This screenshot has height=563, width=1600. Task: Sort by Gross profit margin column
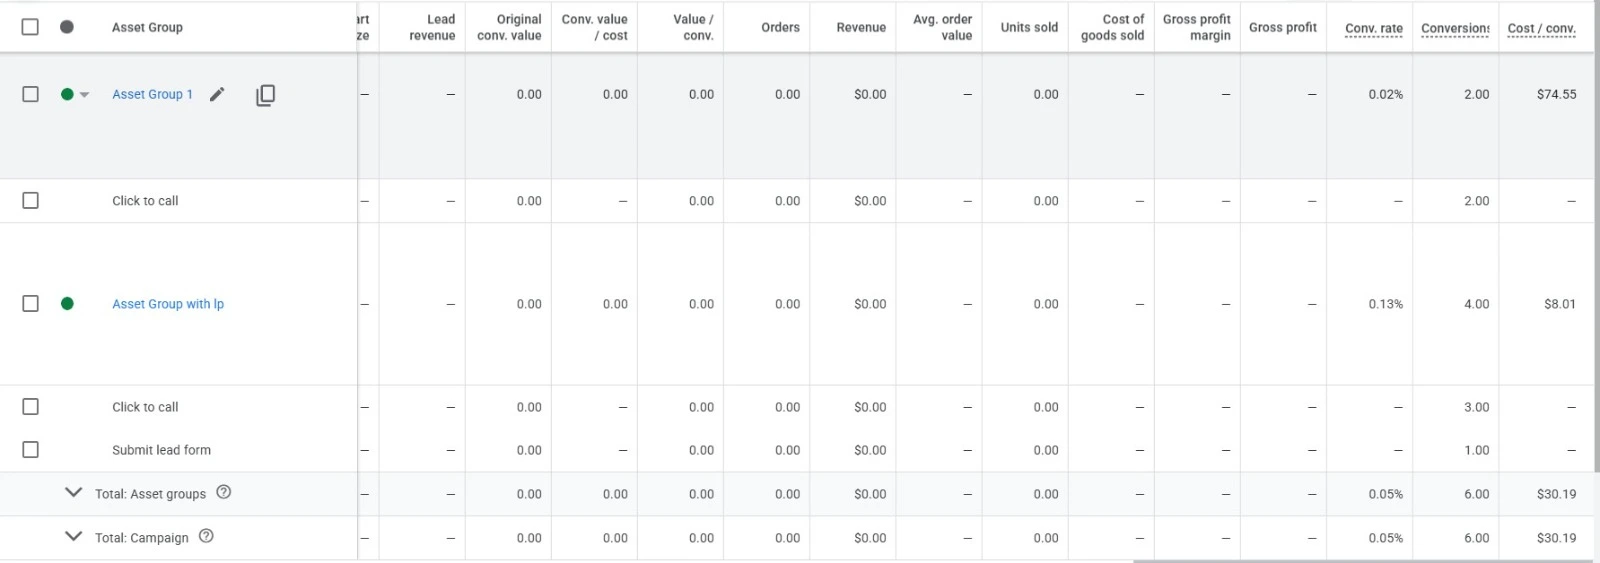point(1196,27)
